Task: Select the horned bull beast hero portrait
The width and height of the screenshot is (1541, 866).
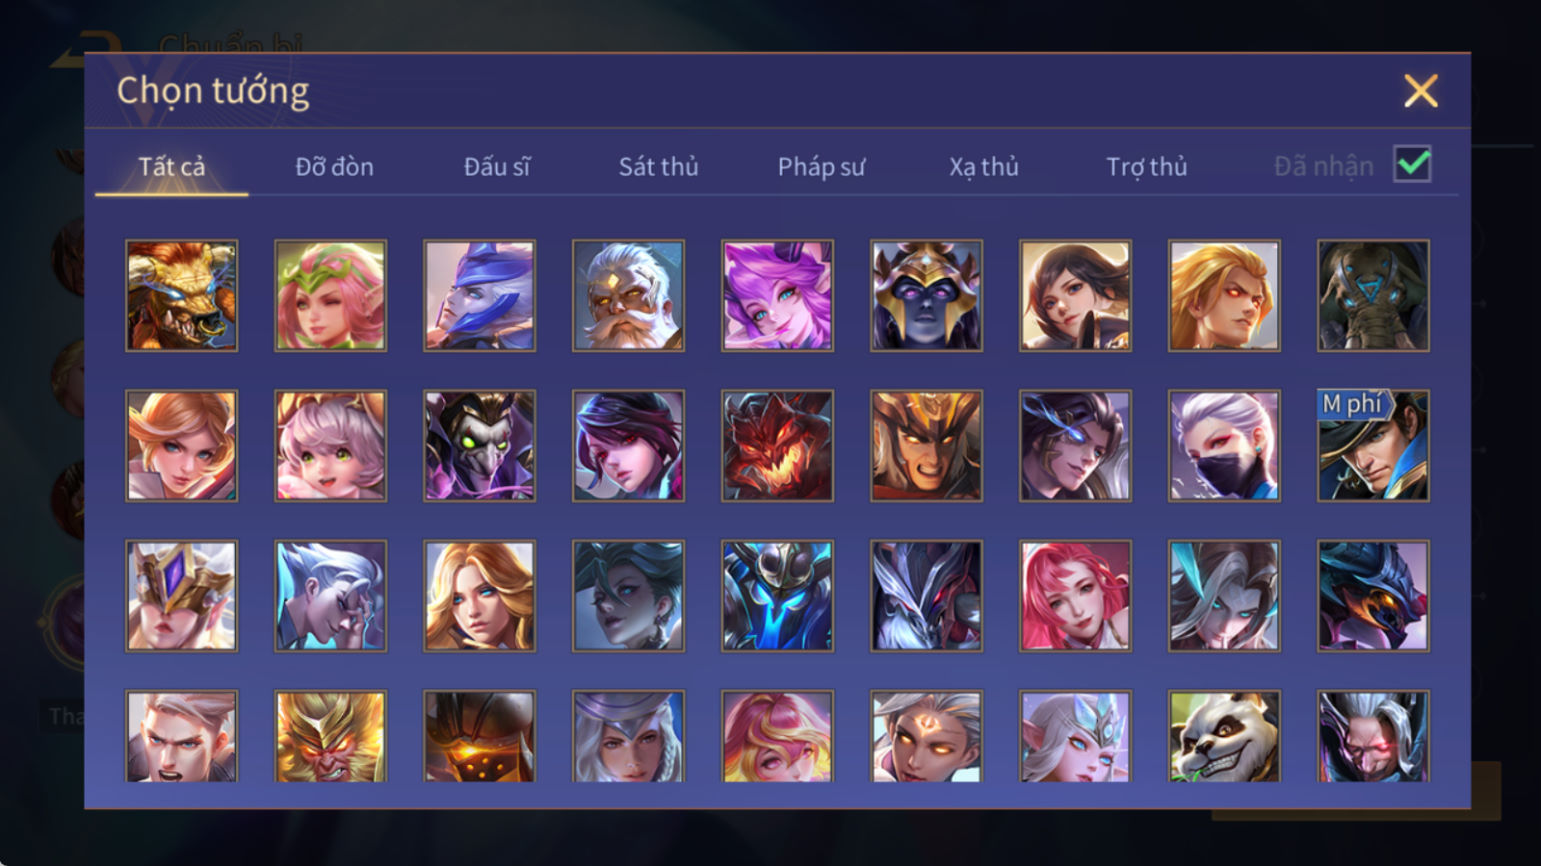Action: coord(181,295)
